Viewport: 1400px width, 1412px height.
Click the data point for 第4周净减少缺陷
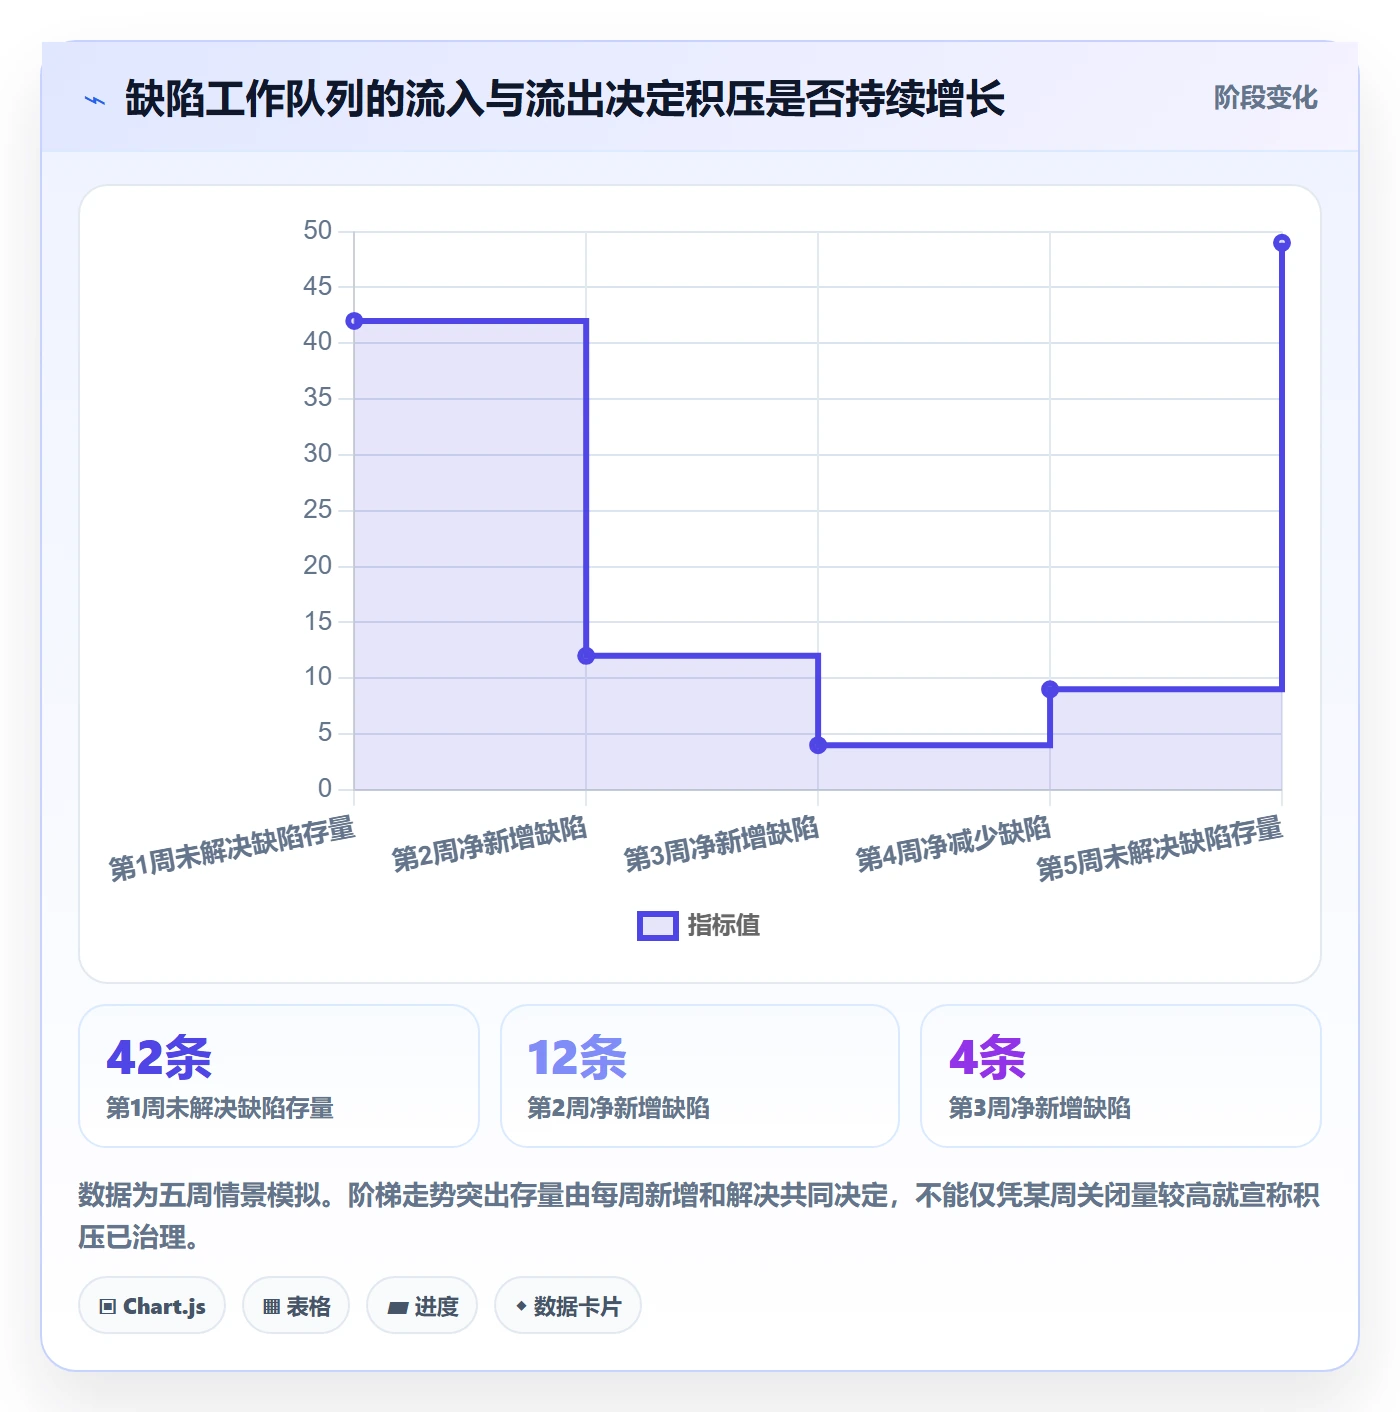click(1050, 689)
